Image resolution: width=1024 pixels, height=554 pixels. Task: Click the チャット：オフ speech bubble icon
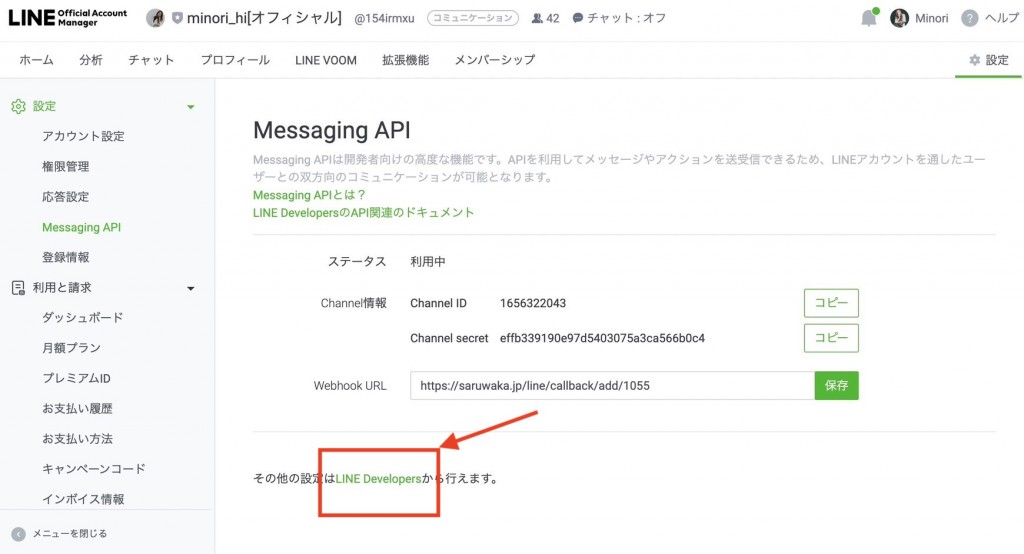577,18
